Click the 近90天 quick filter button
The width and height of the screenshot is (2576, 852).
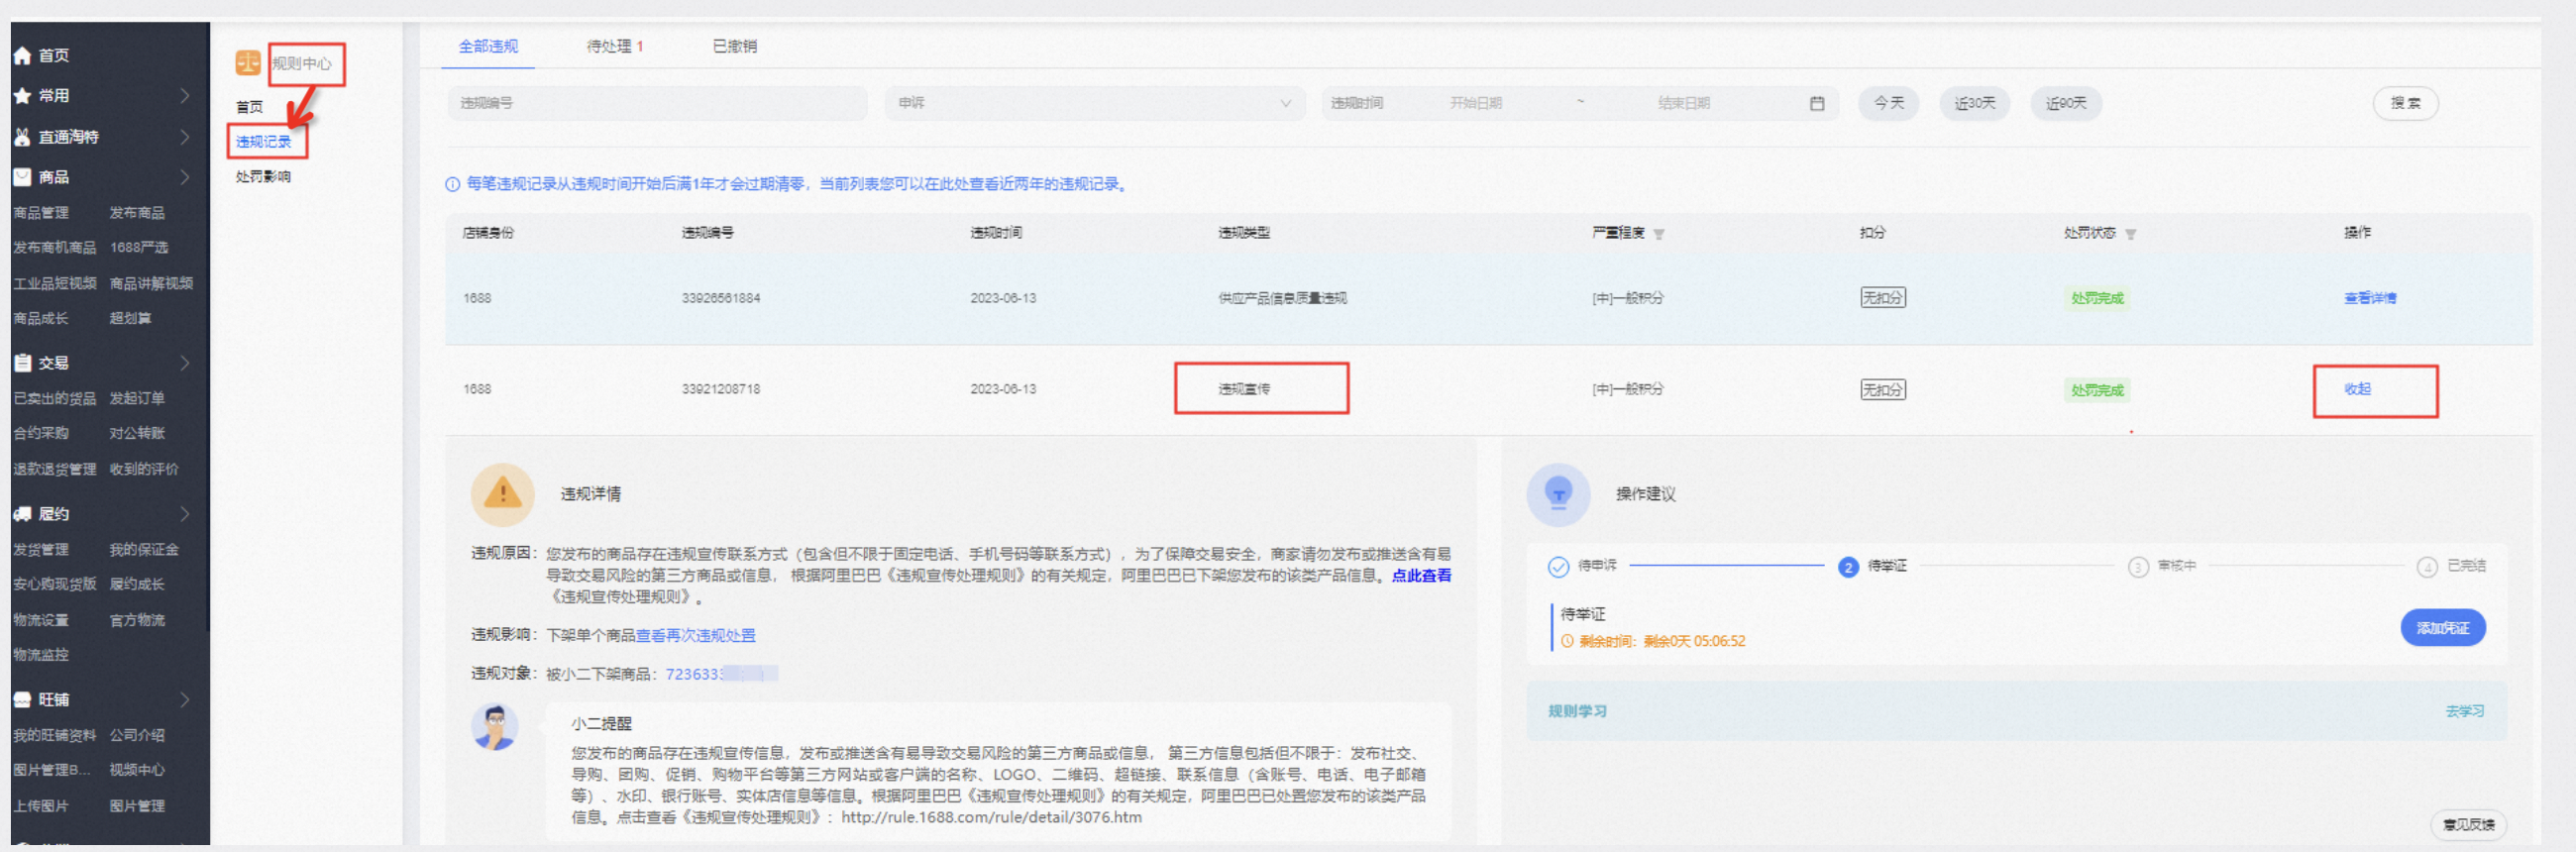pyautogui.click(x=2065, y=104)
